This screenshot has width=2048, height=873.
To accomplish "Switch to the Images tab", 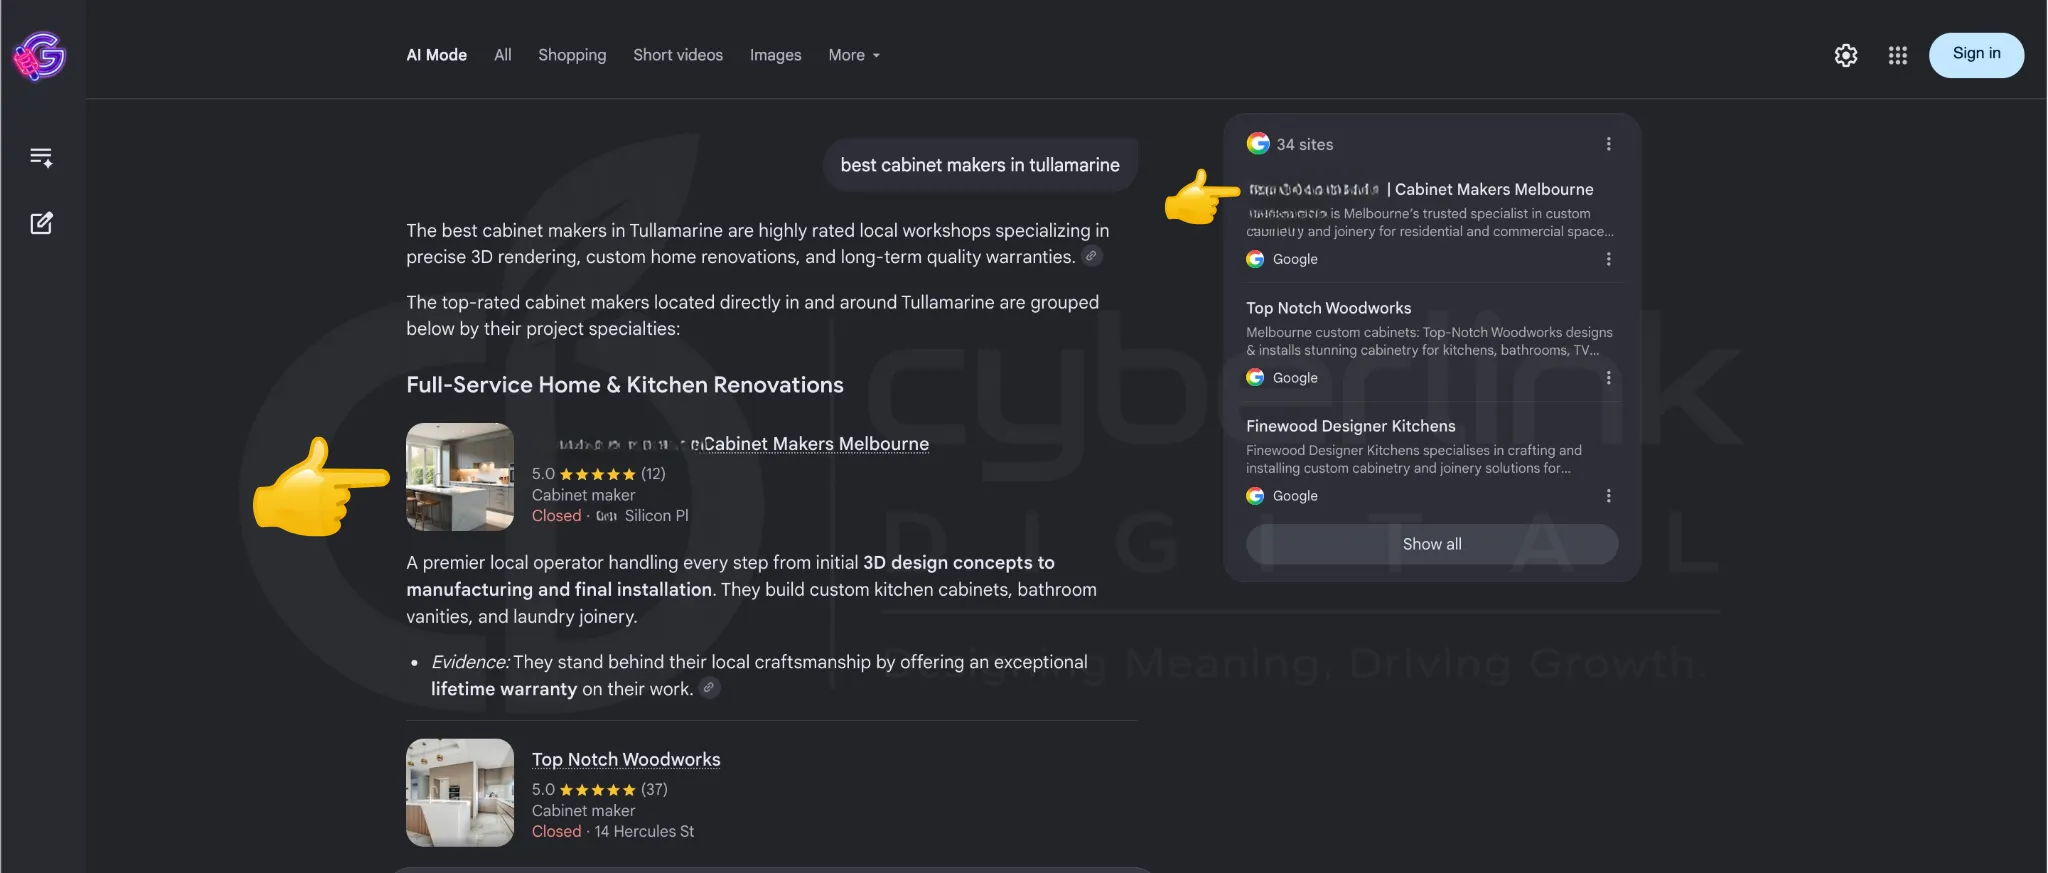I will pos(775,55).
